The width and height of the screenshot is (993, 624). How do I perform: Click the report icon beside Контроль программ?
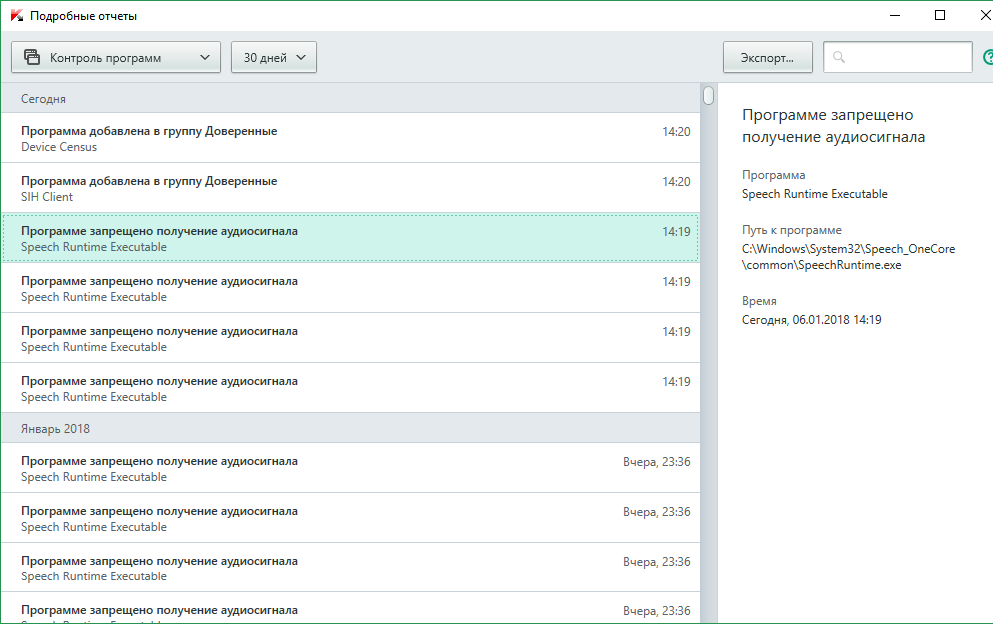click(32, 58)
